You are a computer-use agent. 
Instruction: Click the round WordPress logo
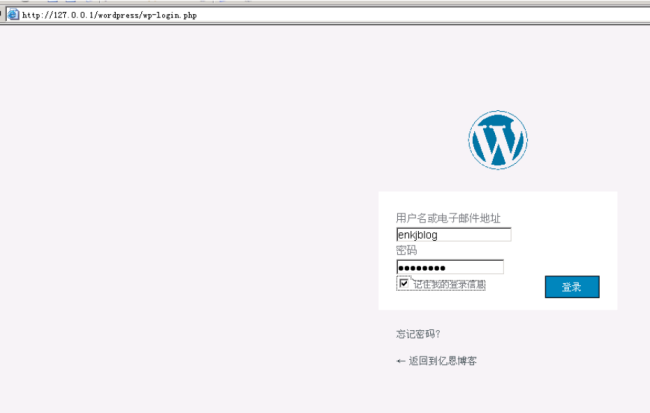pyautogui.click(x=497, y=141)
